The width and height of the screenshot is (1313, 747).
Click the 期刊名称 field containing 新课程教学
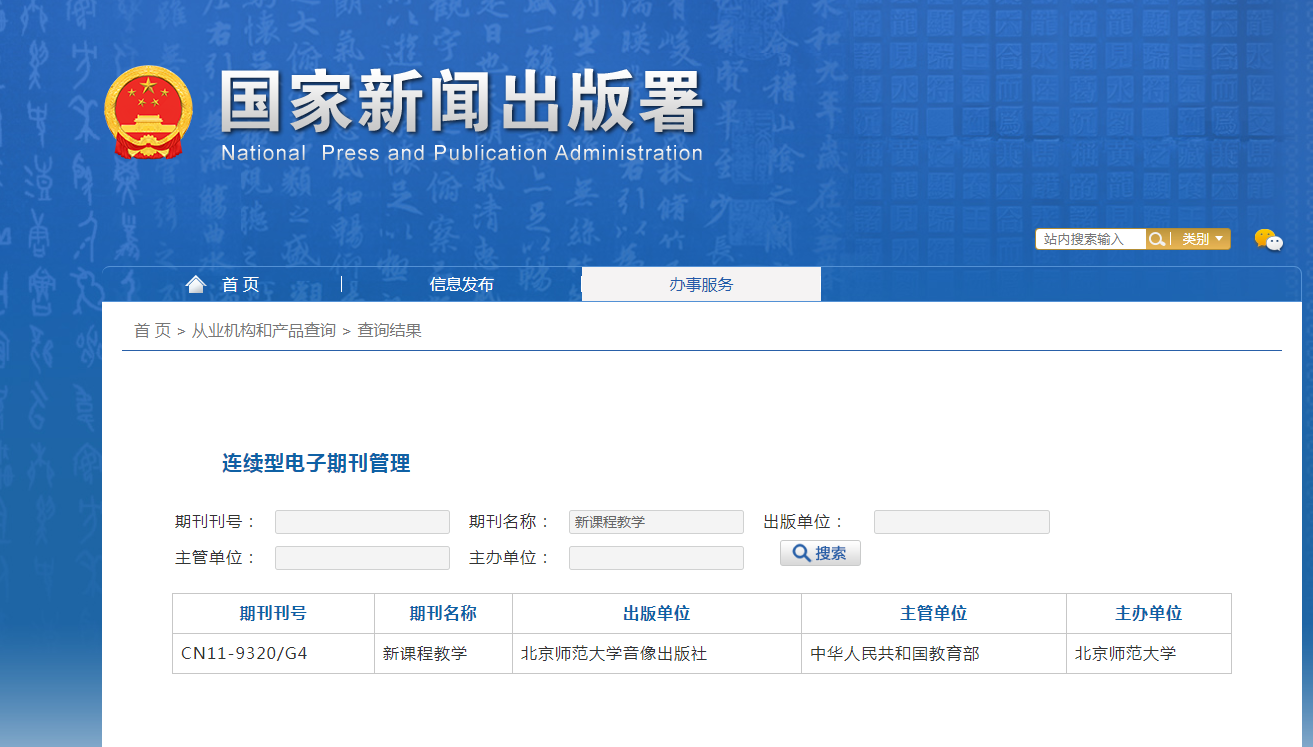[656, 522]
